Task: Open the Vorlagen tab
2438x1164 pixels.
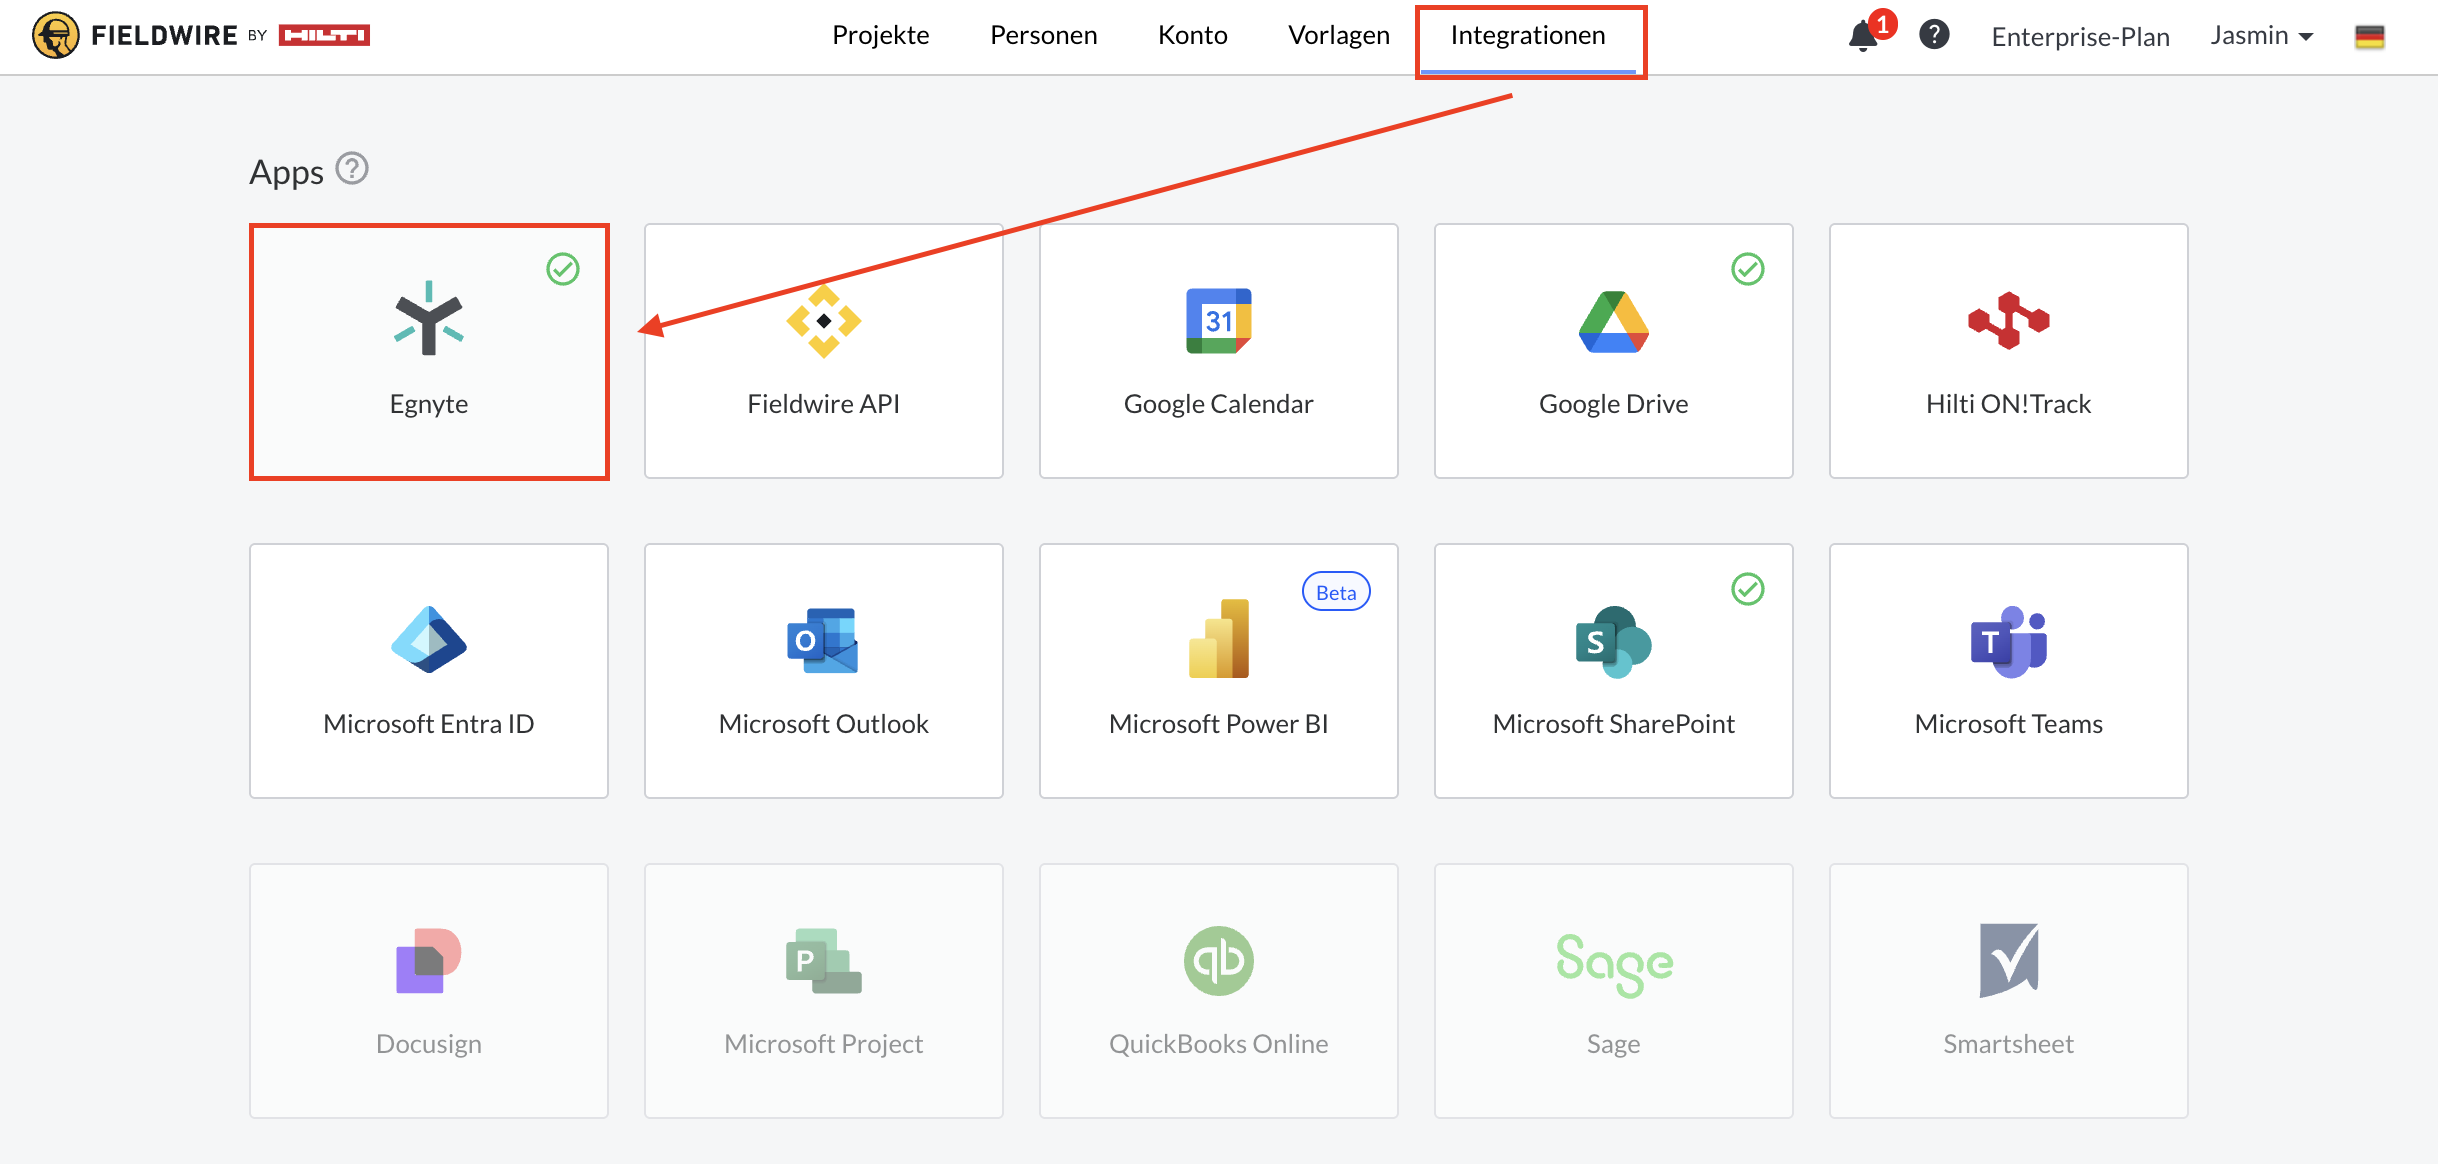Action: [1338, 35]
